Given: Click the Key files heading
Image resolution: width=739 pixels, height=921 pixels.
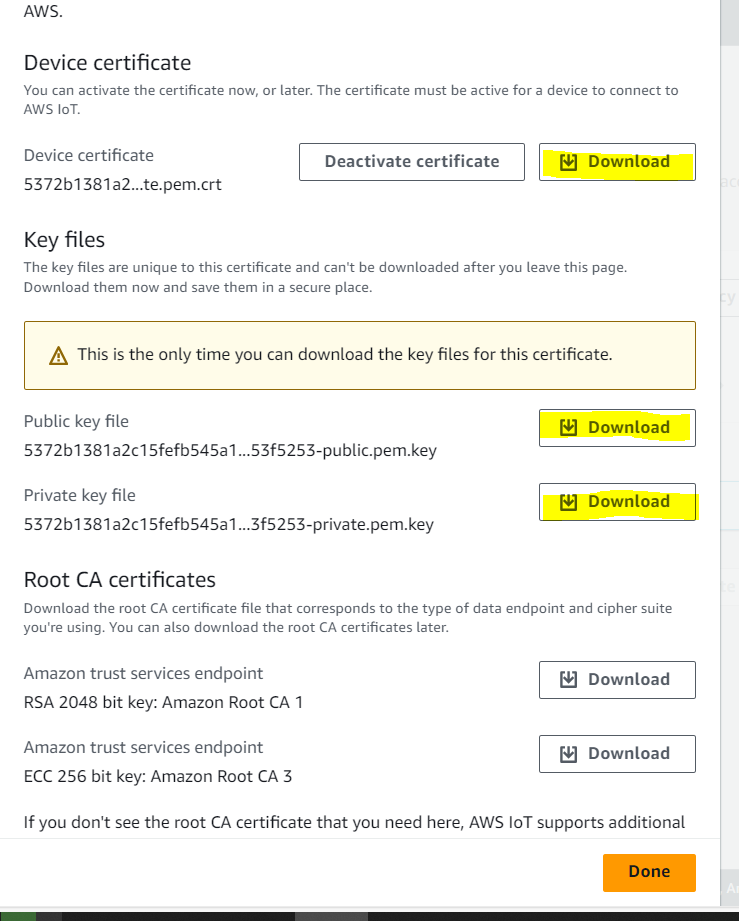Looking at the screenshot, I should pyautogui.click(x=64, y=240).
